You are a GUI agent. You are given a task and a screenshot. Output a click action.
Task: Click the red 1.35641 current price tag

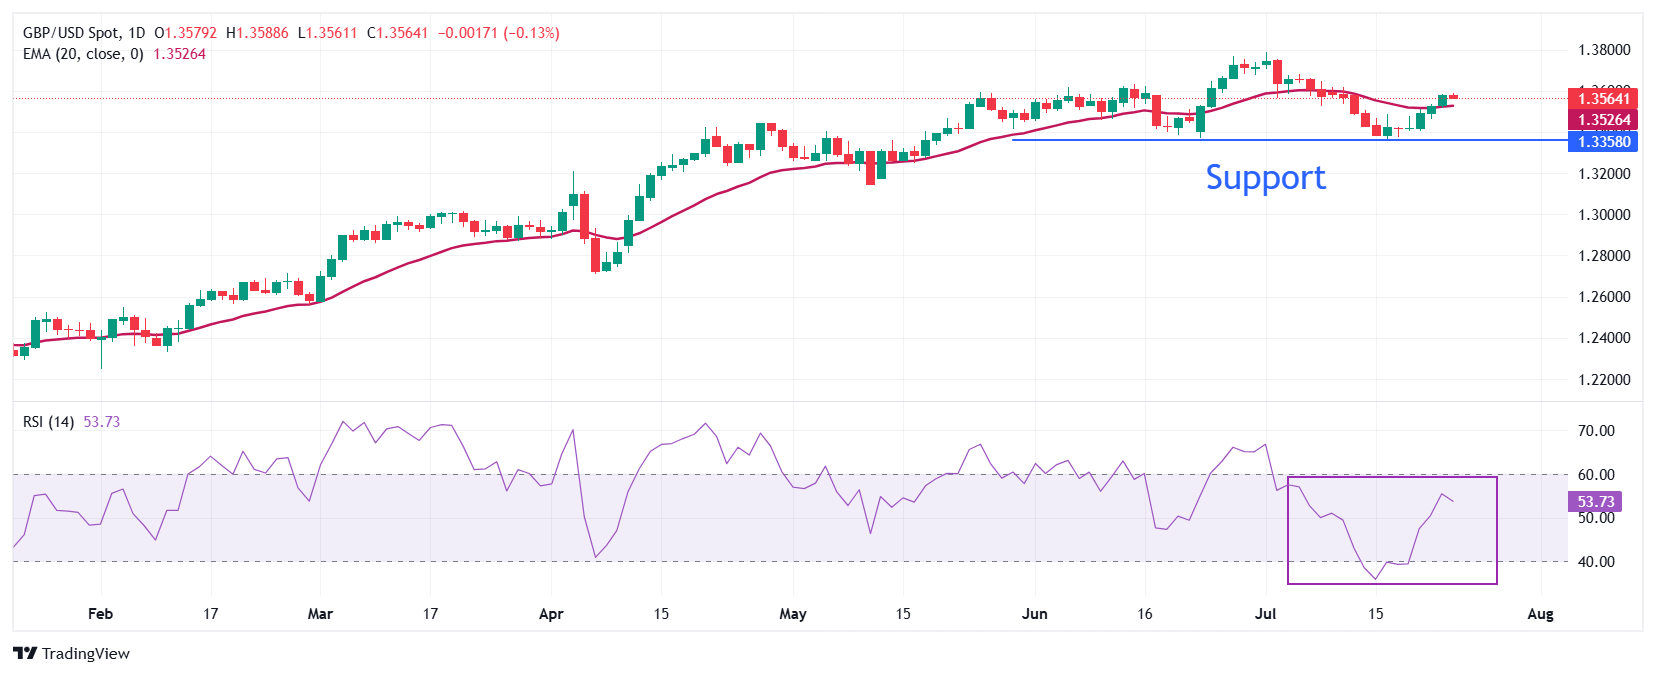click(1603, 98)
